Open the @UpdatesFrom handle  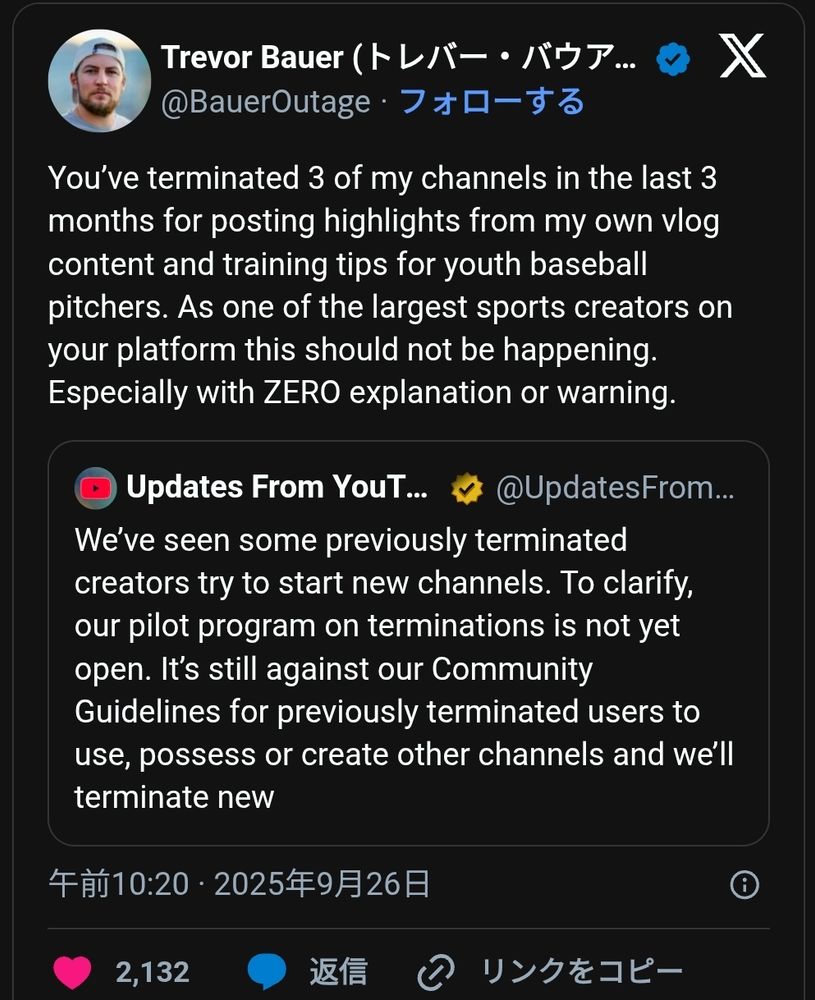(615, 488)
